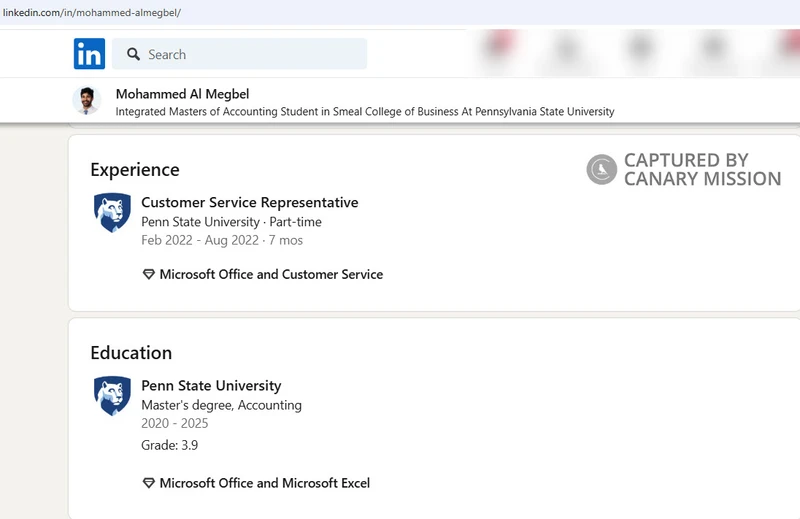Open Penn State University education entry
Viewport: 800px width, 519px height.
tap(211, 386)
